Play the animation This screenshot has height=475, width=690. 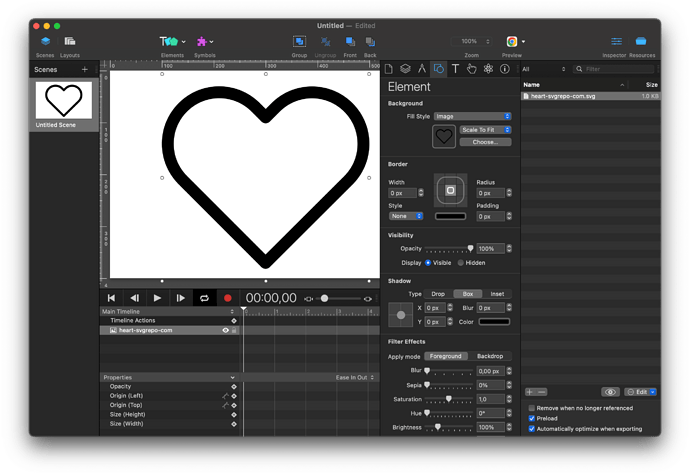tap(157, 298)
